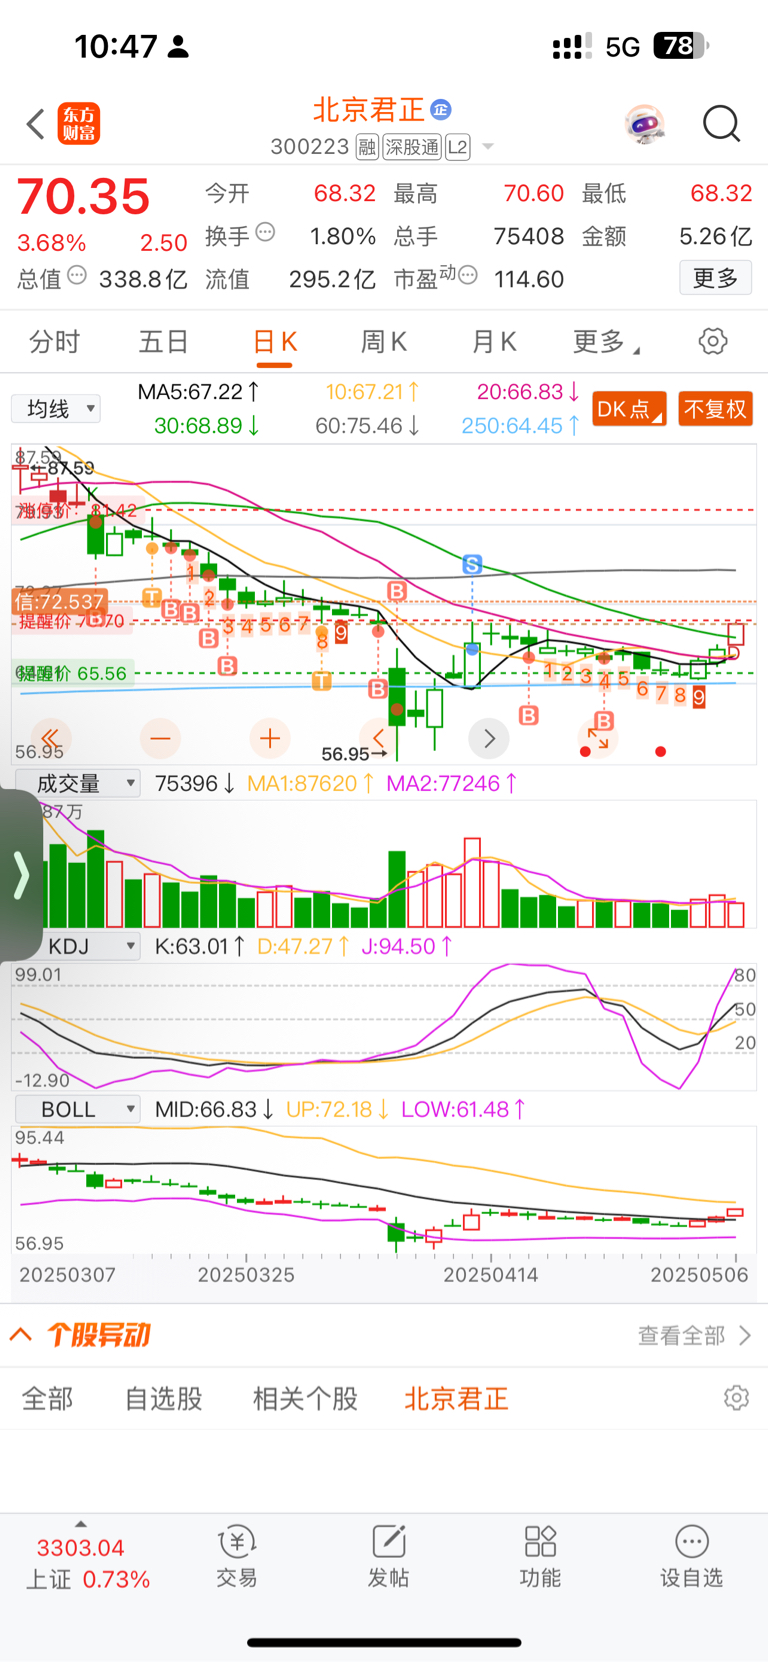Open 更多 chart period dropdown

click(606, 342)
